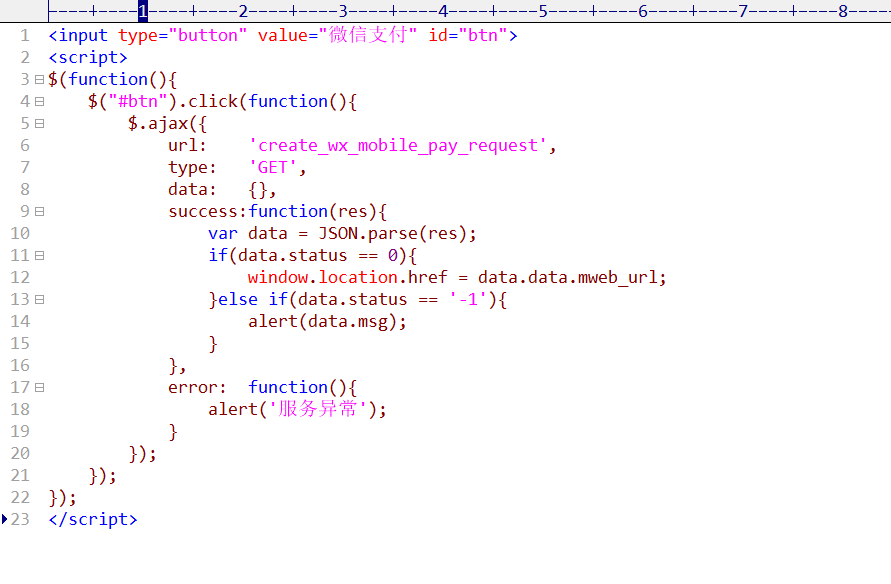Collapse the $.ajax block fold on line 5
Viewport: 891px width, 584px height.
click(x=39, y=124)
